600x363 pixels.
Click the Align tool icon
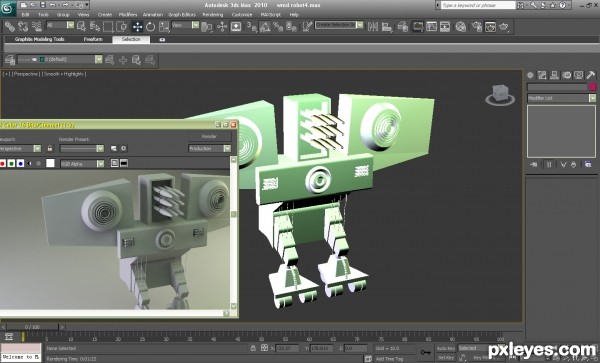click(387, 26)
